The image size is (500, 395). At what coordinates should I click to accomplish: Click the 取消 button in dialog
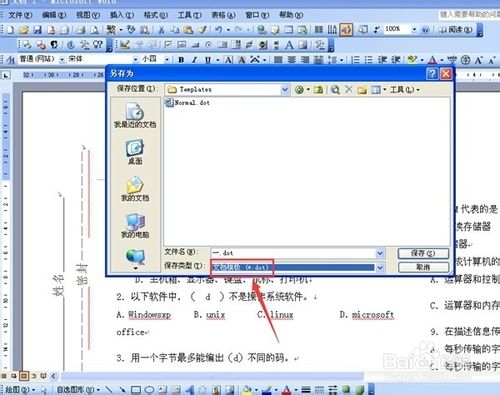pyautogui.click(x=423, y=267)
